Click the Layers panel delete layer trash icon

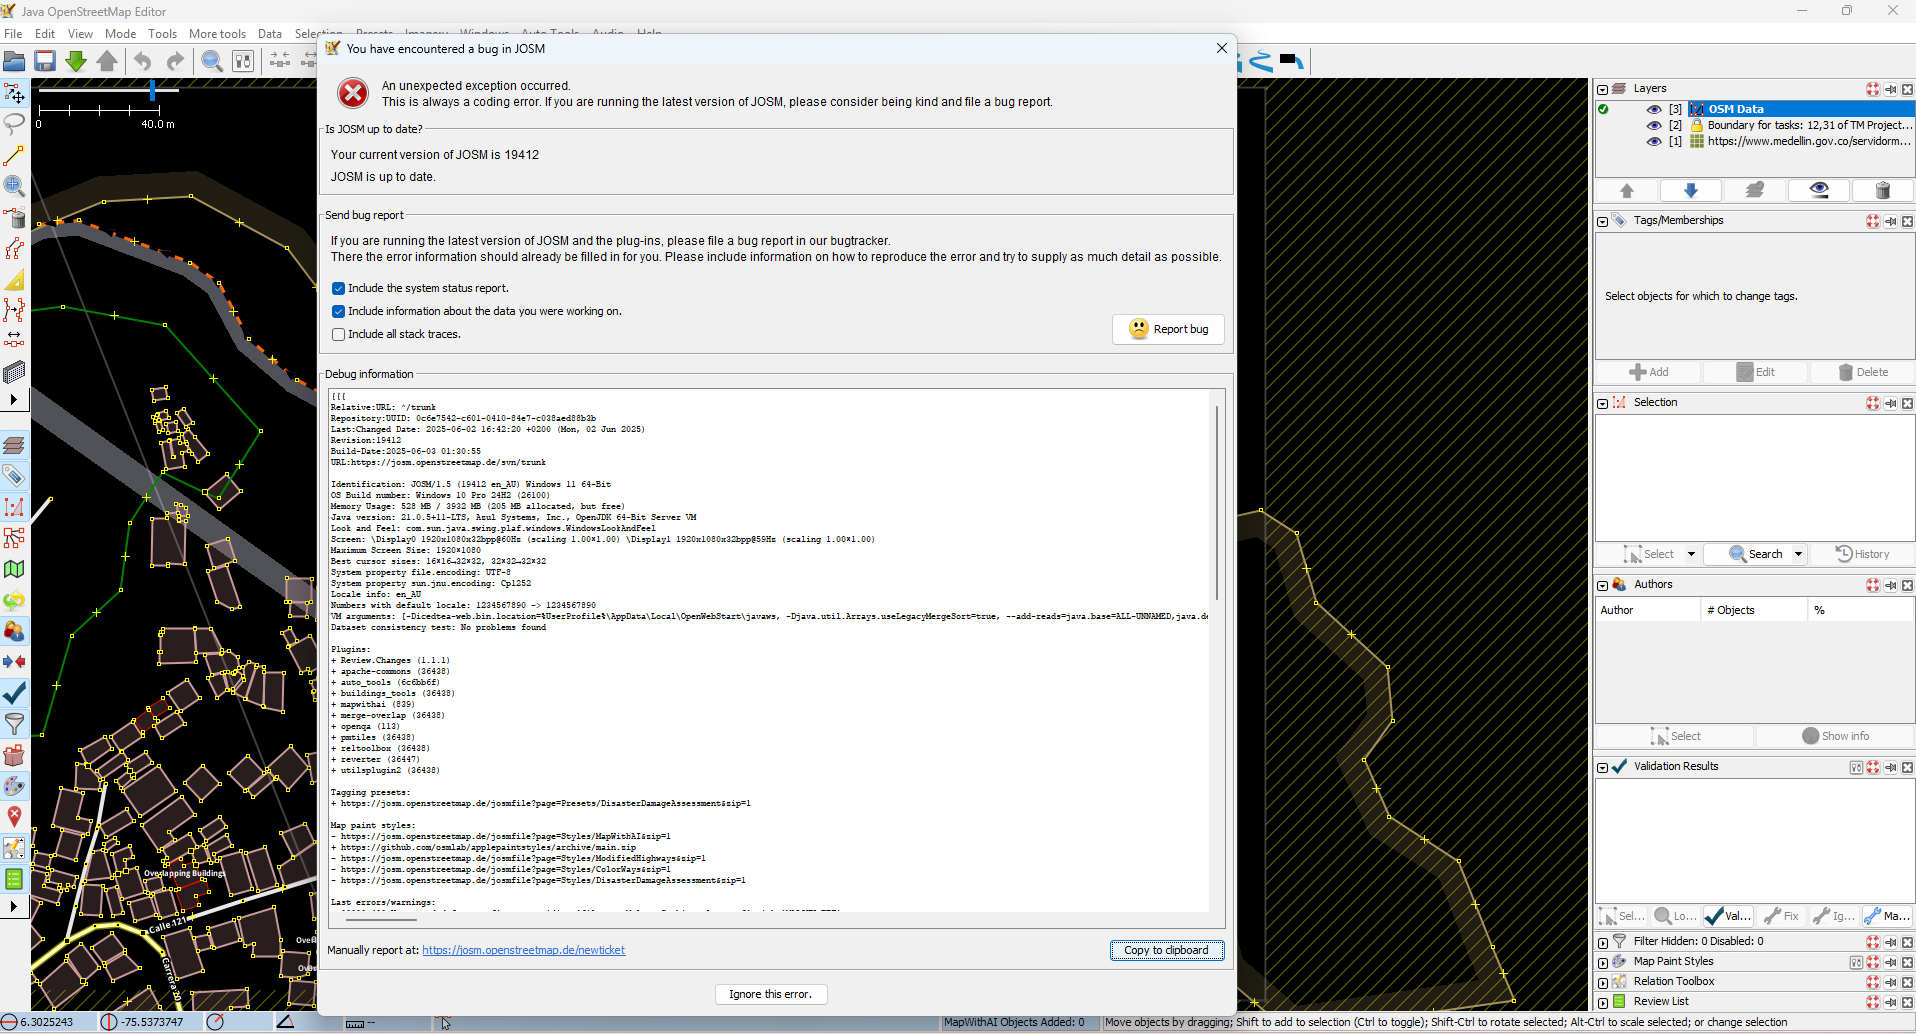tap(1882, 190)
